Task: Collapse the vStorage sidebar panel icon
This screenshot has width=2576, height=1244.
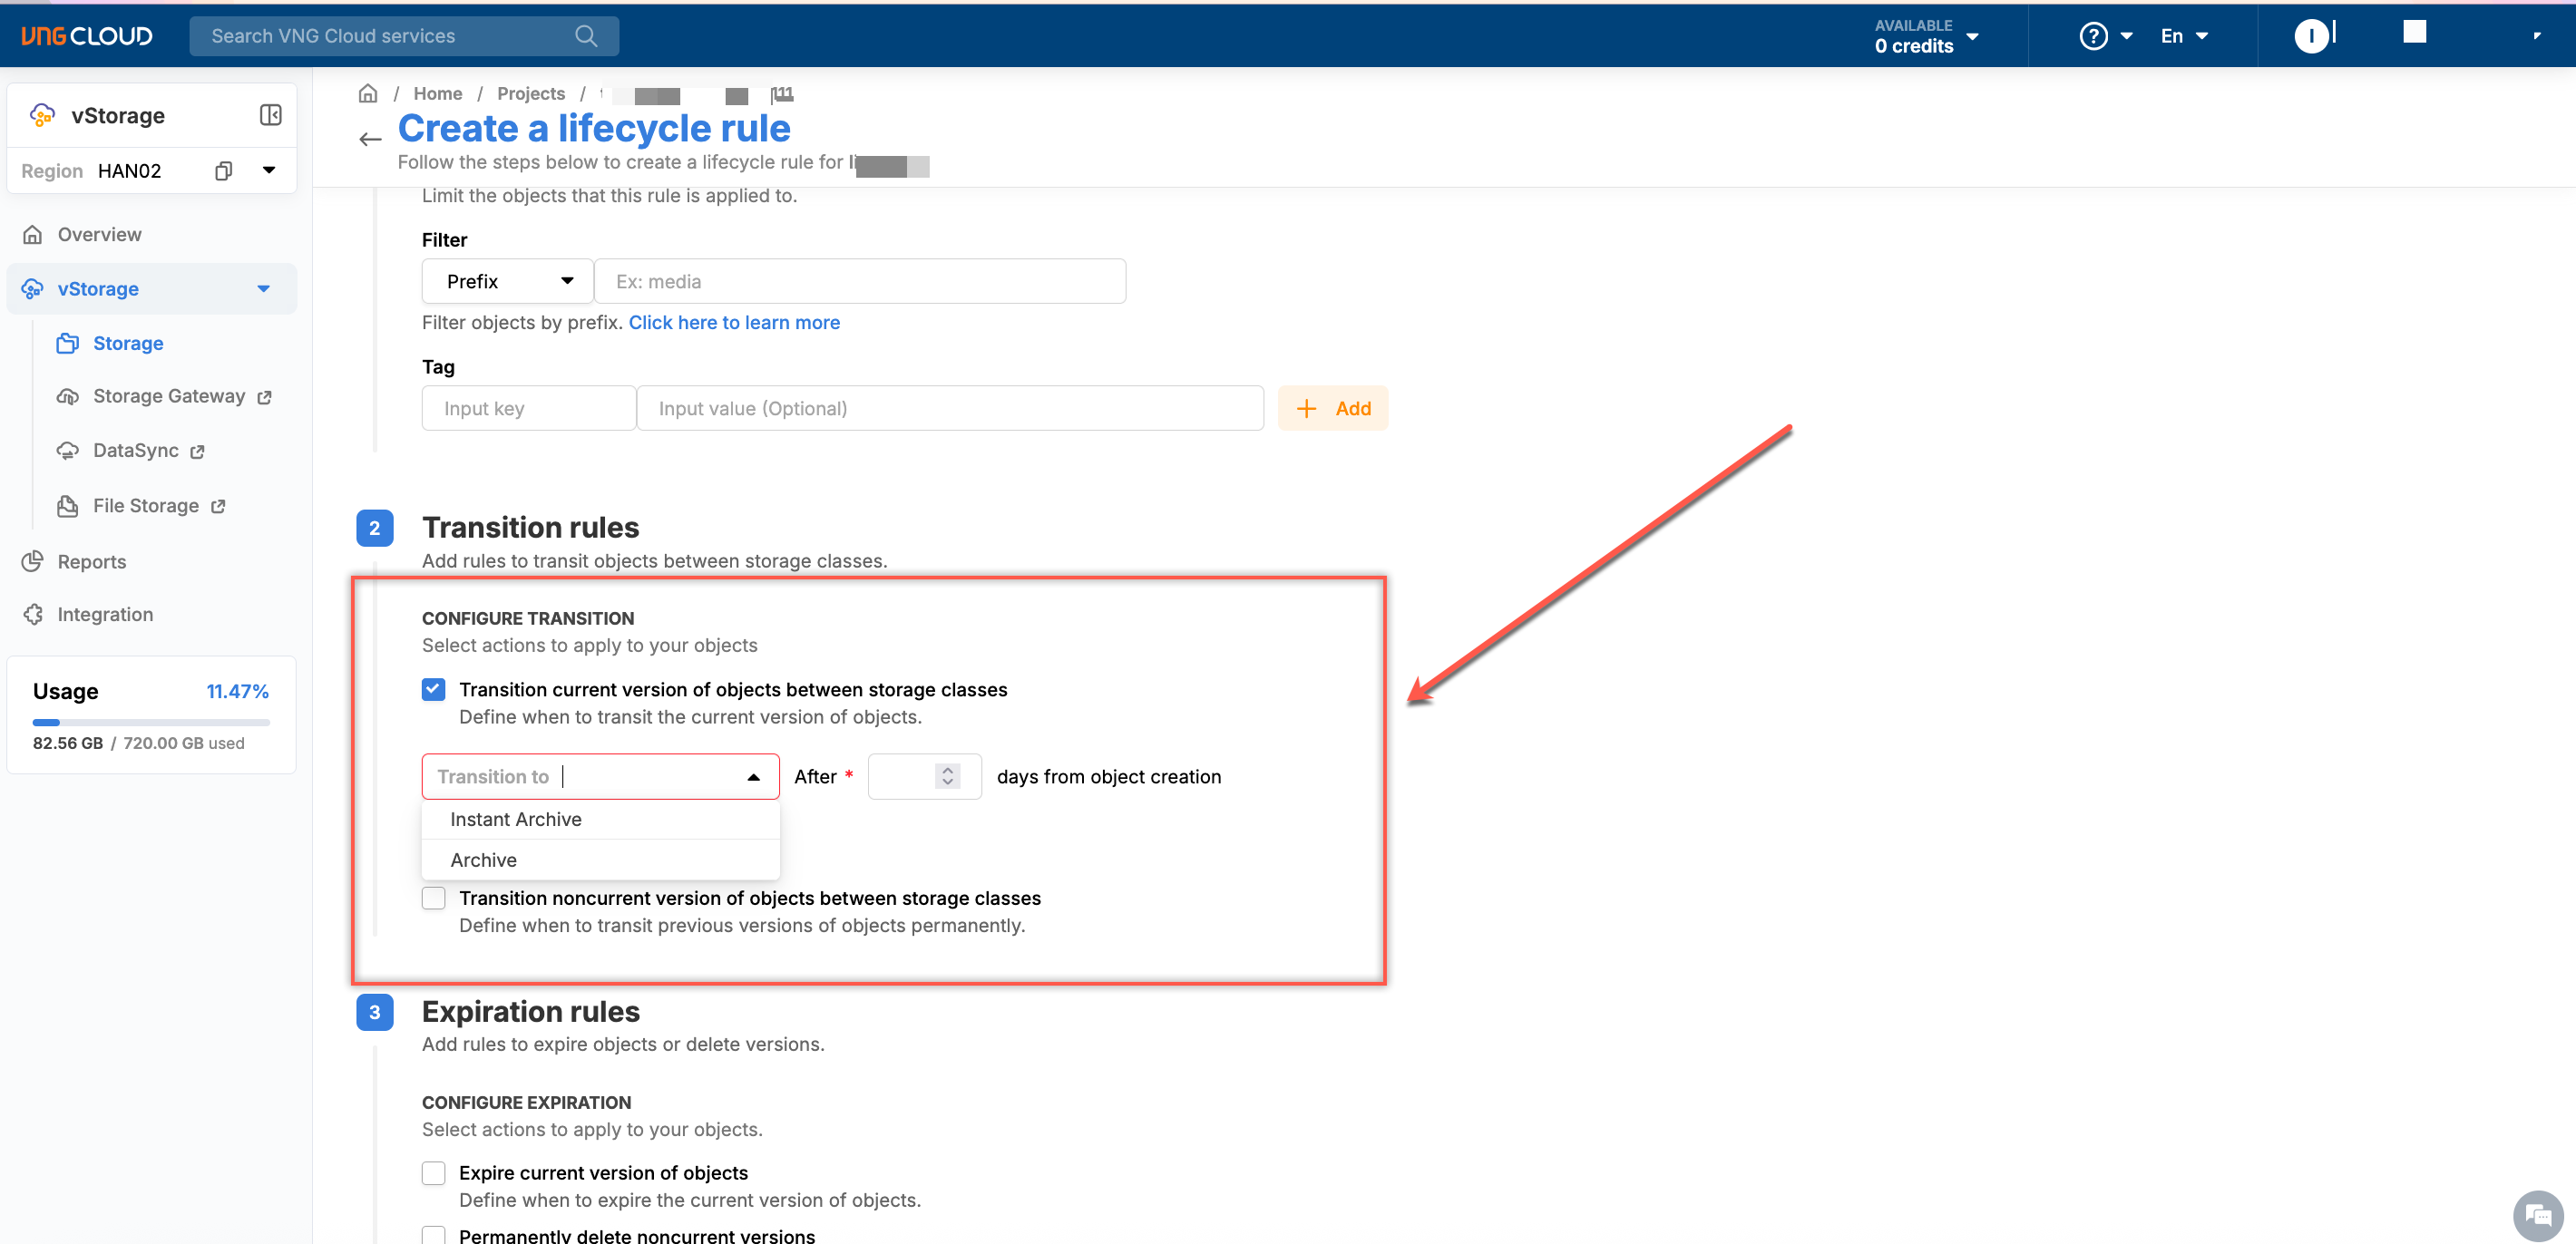Action: [270, 115]
